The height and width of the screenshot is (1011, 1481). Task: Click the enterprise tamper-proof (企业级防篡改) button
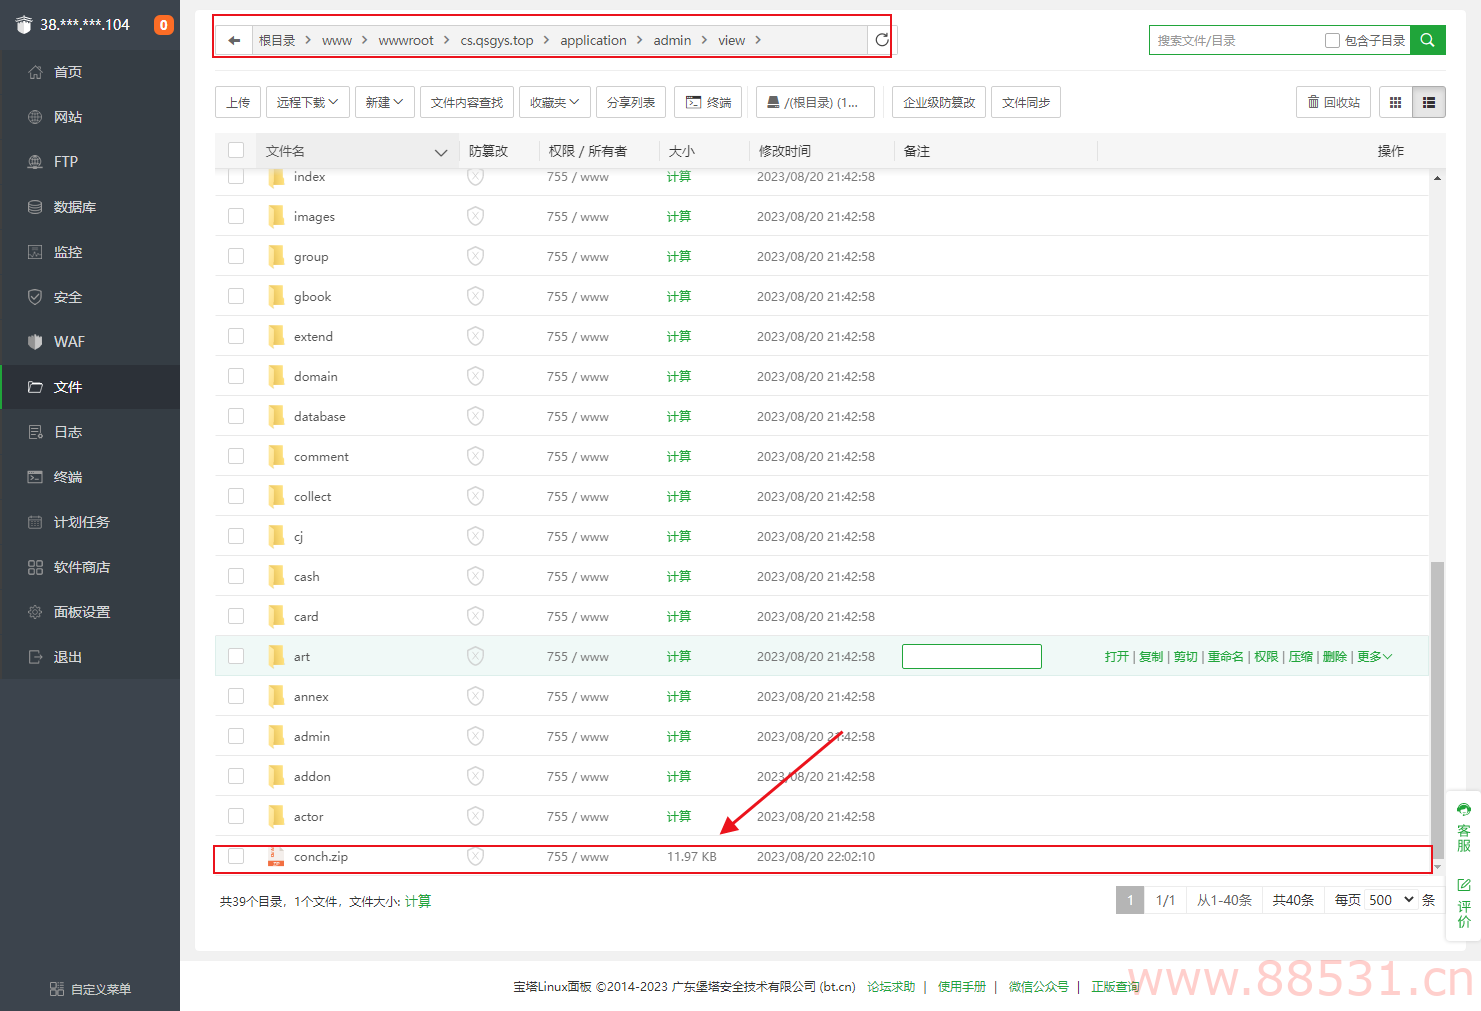pyautogui.click(x=939, y=102)
